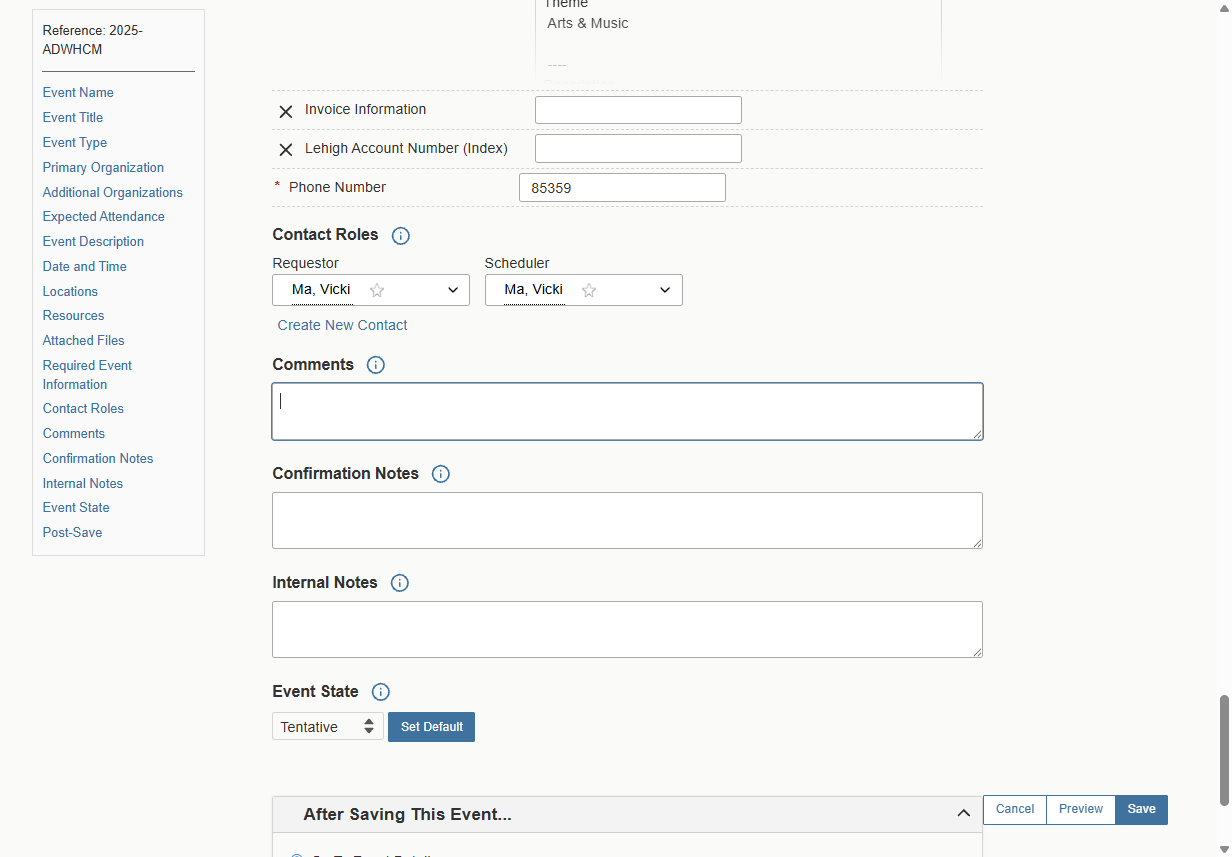The height and width of the screenshot is (857, 1232).
Task: Jump to Internal Notes in sidebar
Action: pyautogui.click(x=83, y=483)
